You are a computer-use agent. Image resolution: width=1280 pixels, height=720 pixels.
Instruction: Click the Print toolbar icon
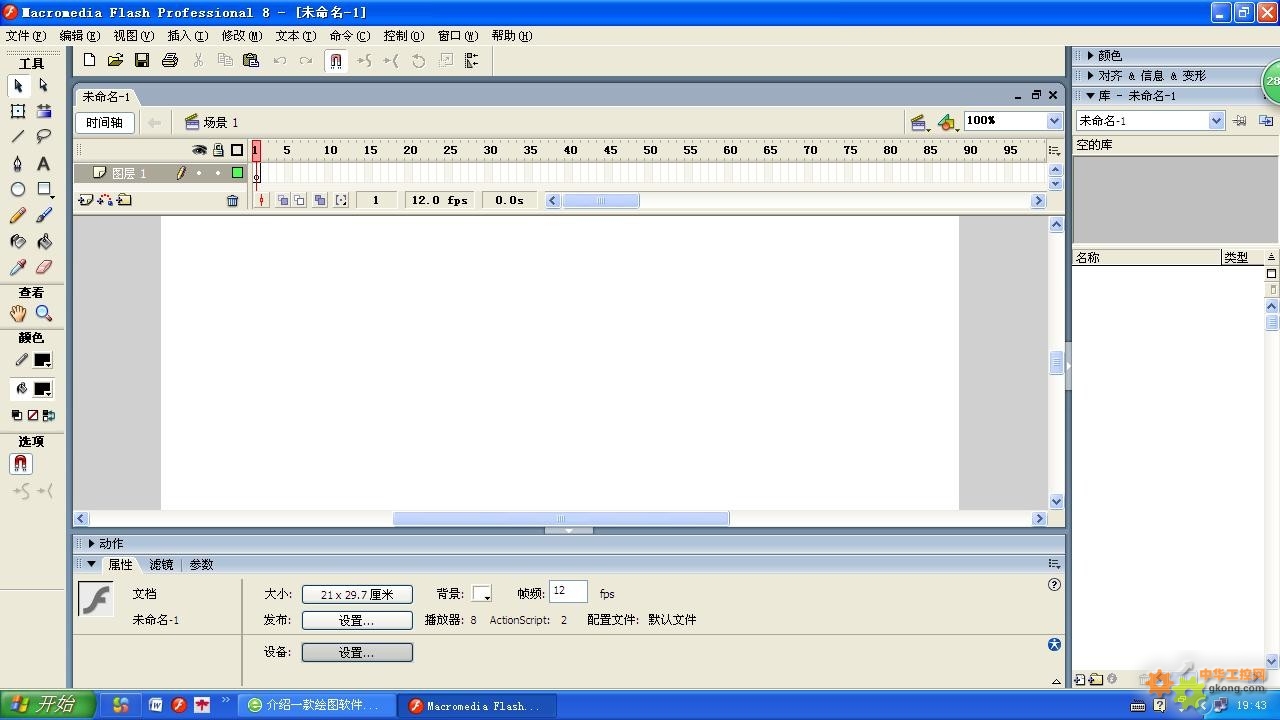point(170,60)
